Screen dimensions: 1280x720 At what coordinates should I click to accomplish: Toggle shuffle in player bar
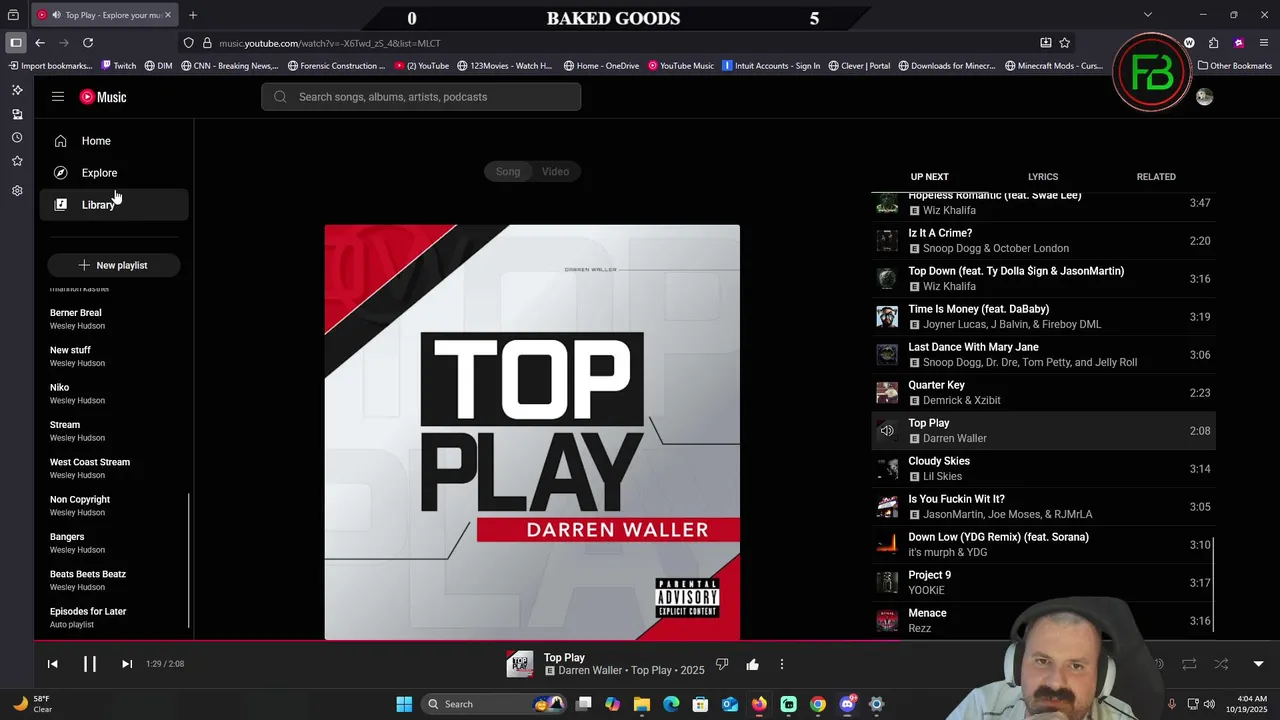coord(1221,664)
